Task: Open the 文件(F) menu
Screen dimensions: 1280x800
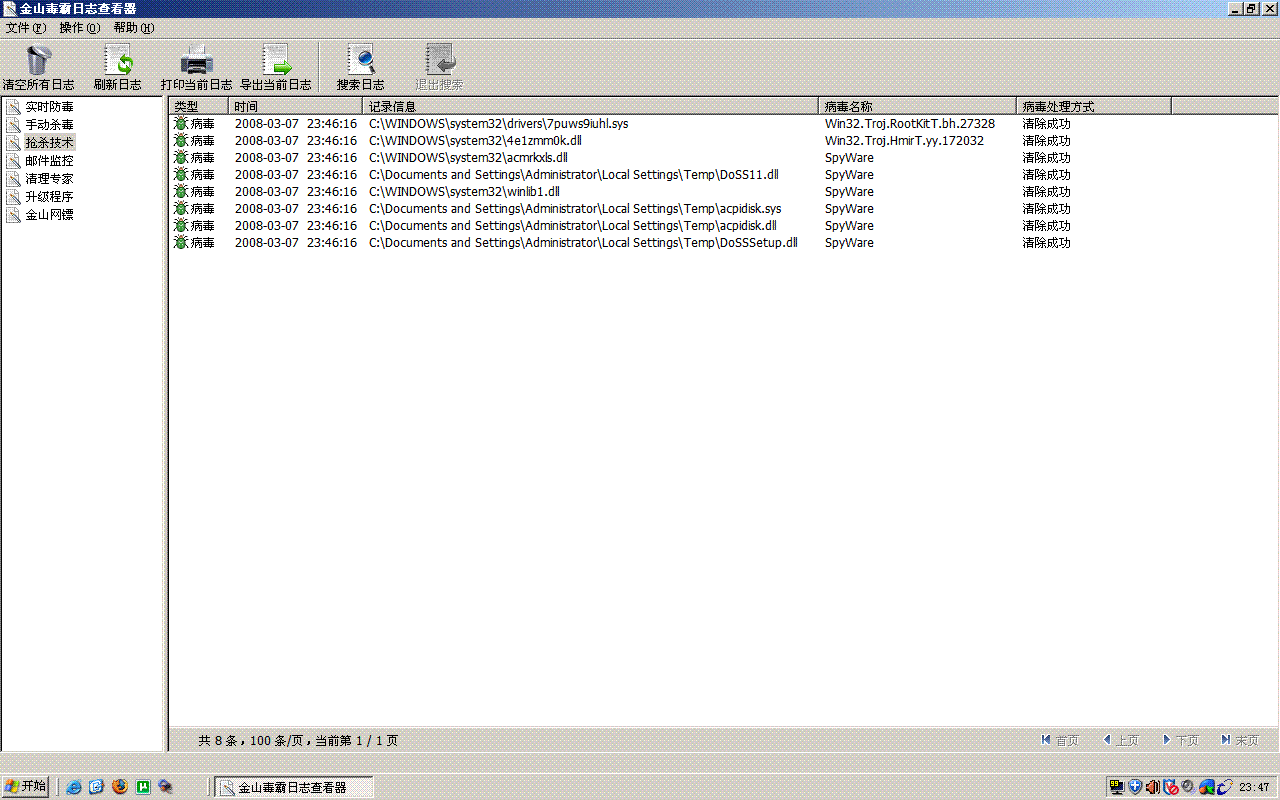Action: point(26,28)
